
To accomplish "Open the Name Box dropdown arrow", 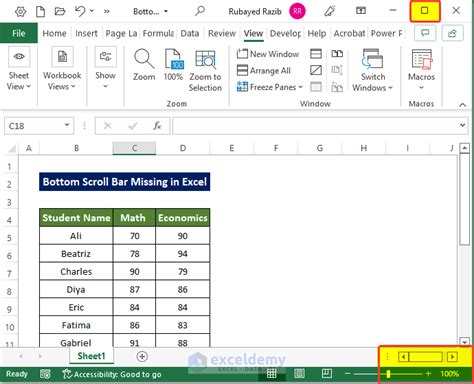I will click(x=67, y=125).
